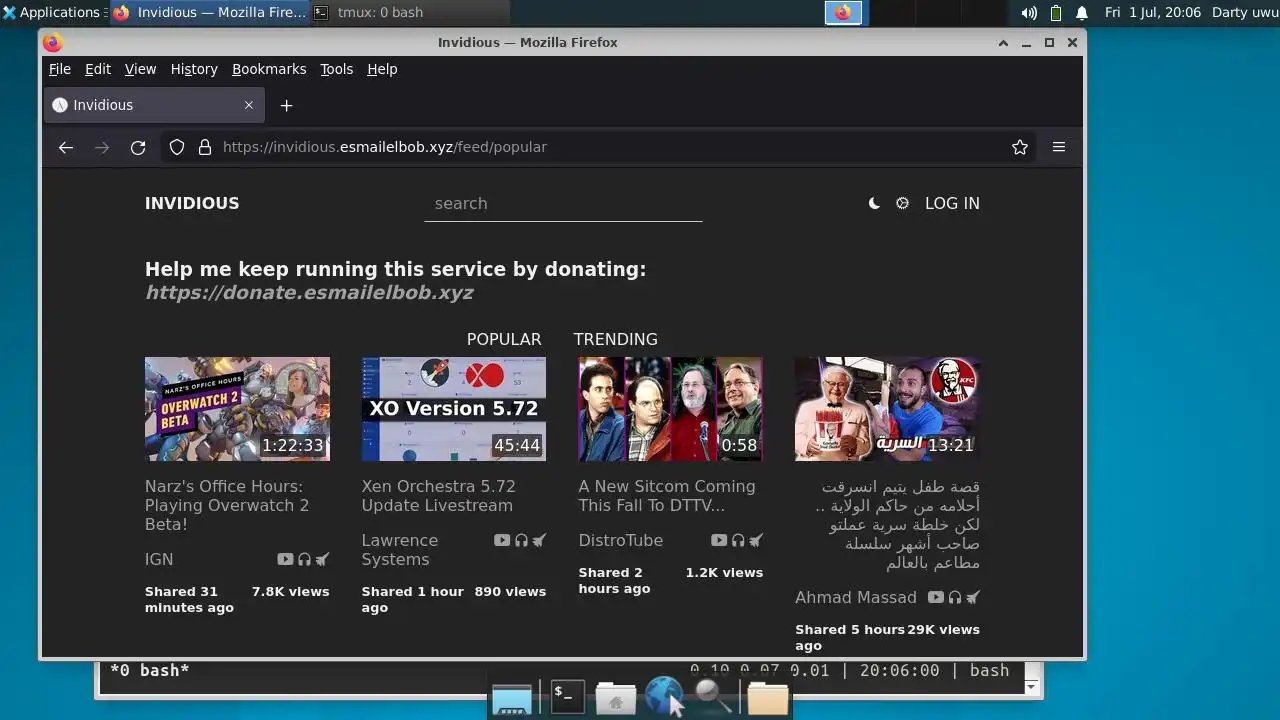1280x720 pixels.
Task: Open Invidious preferences gear icon
Action: (902, 203)
